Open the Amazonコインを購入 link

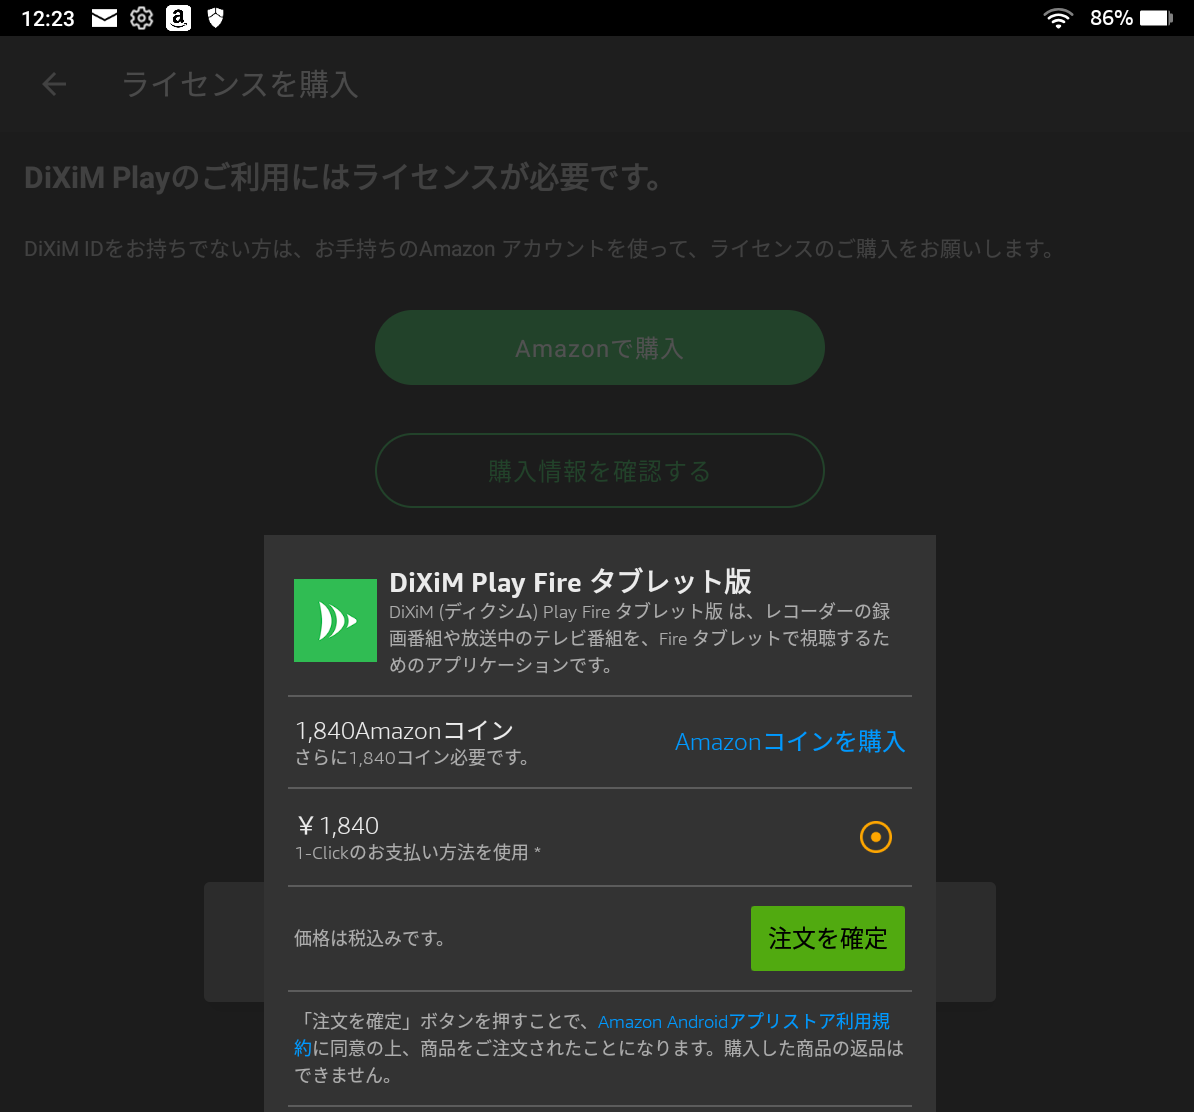790,742
